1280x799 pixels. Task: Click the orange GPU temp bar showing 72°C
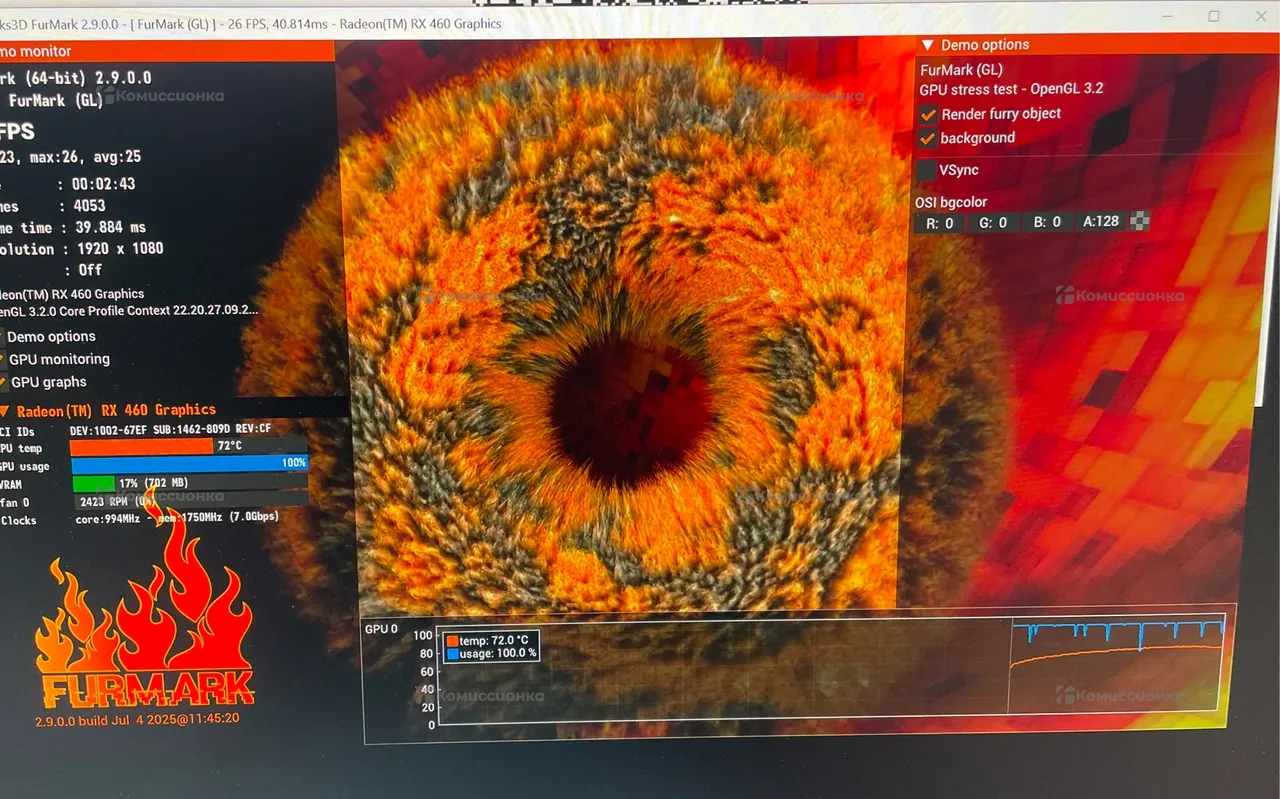(x=142, y=446)
